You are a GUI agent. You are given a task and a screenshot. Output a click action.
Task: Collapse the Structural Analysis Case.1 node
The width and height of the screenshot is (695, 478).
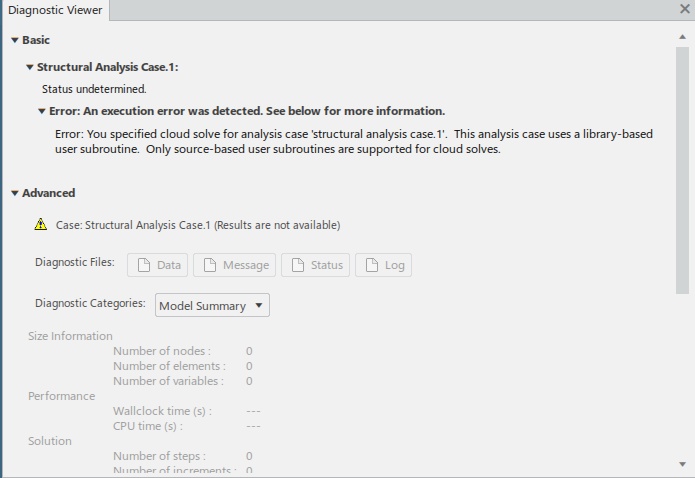(30, 67)
